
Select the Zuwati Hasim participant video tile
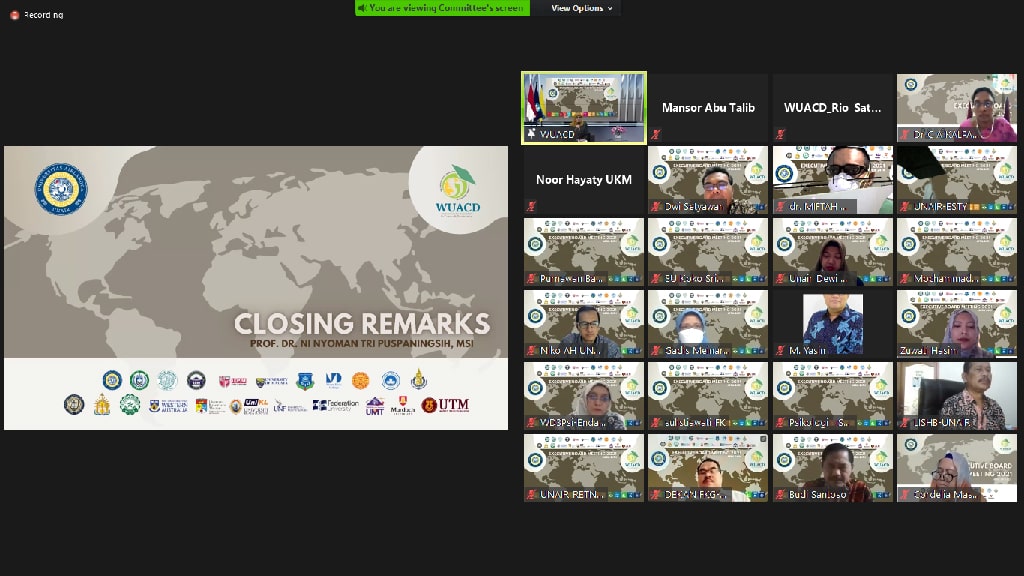pos(956,324)
